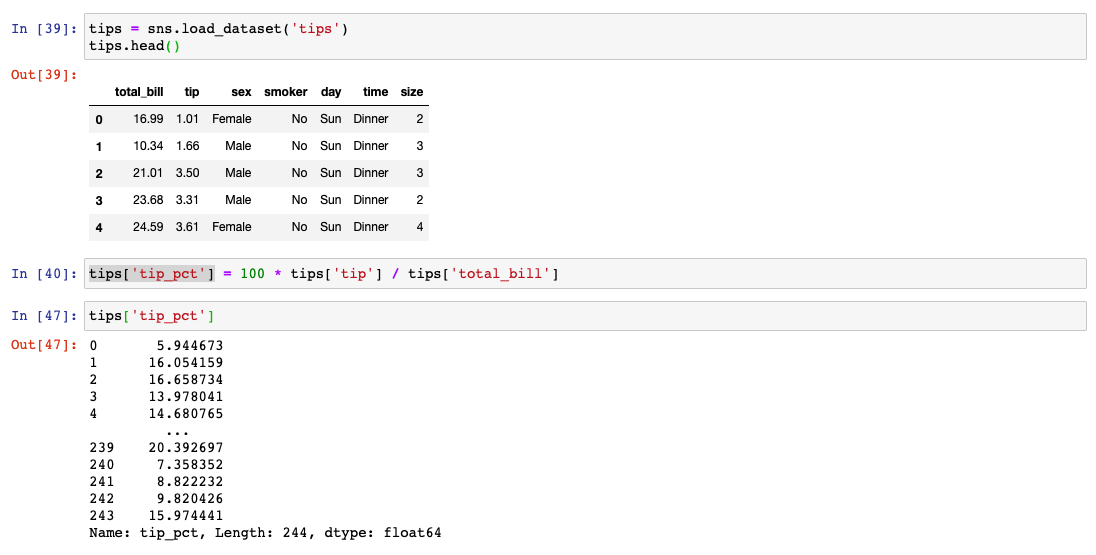The width and height of the screenshot is (1096, 555).
Task: Click Dinner in dataframe row 0
Action: [370, 119]
